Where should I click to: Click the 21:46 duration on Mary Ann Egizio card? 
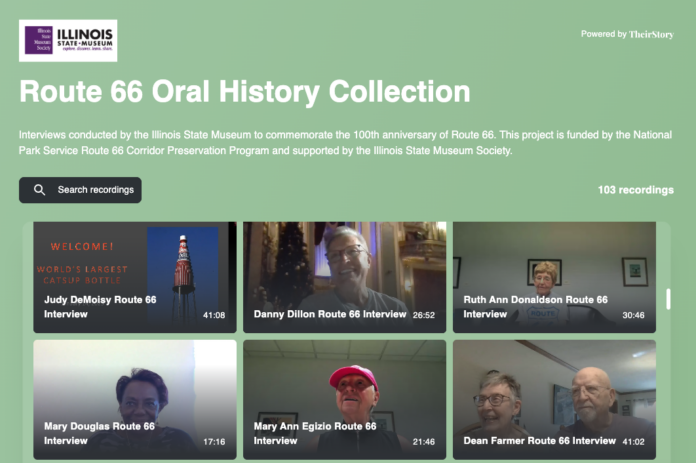click(424, 442)
